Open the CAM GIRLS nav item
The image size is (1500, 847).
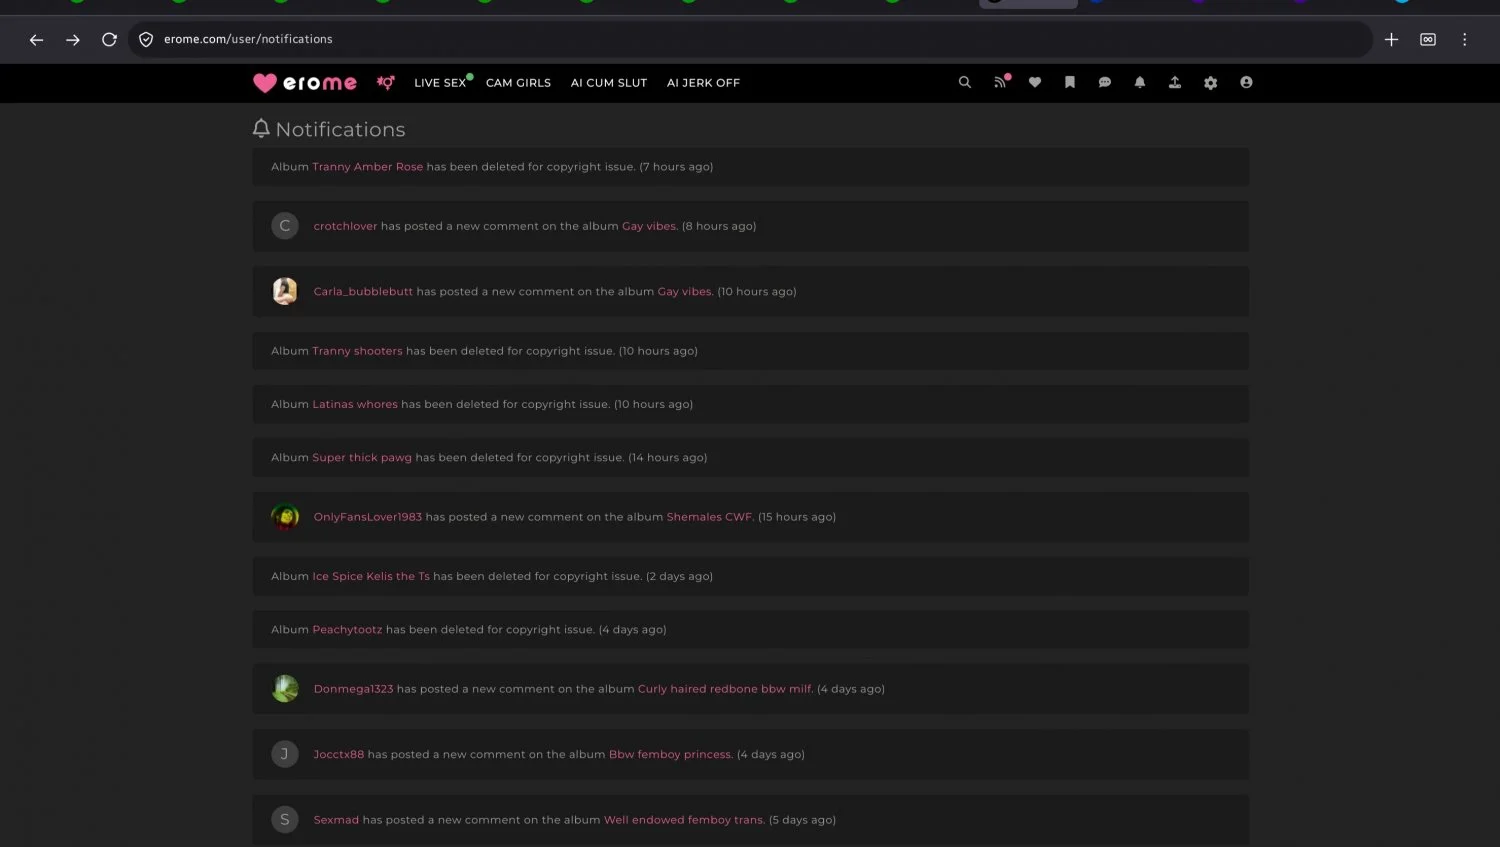coord(518,83)
